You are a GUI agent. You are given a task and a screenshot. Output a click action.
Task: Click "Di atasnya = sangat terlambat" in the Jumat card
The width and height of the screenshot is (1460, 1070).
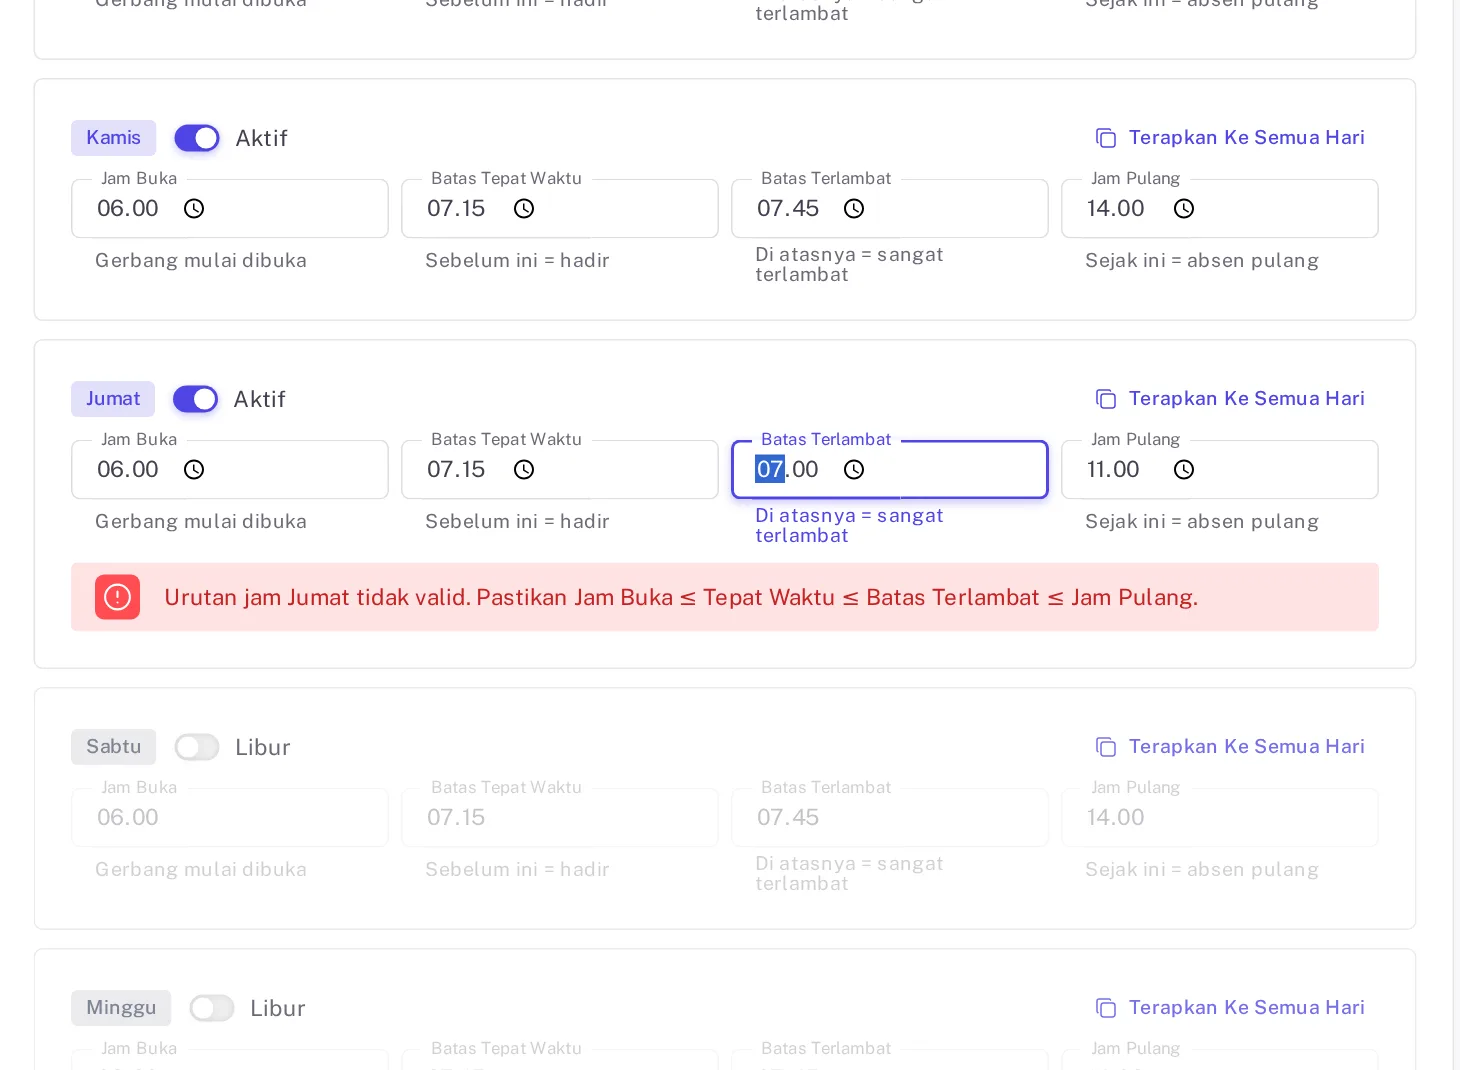pyautogui.click(x=849, y=526)
